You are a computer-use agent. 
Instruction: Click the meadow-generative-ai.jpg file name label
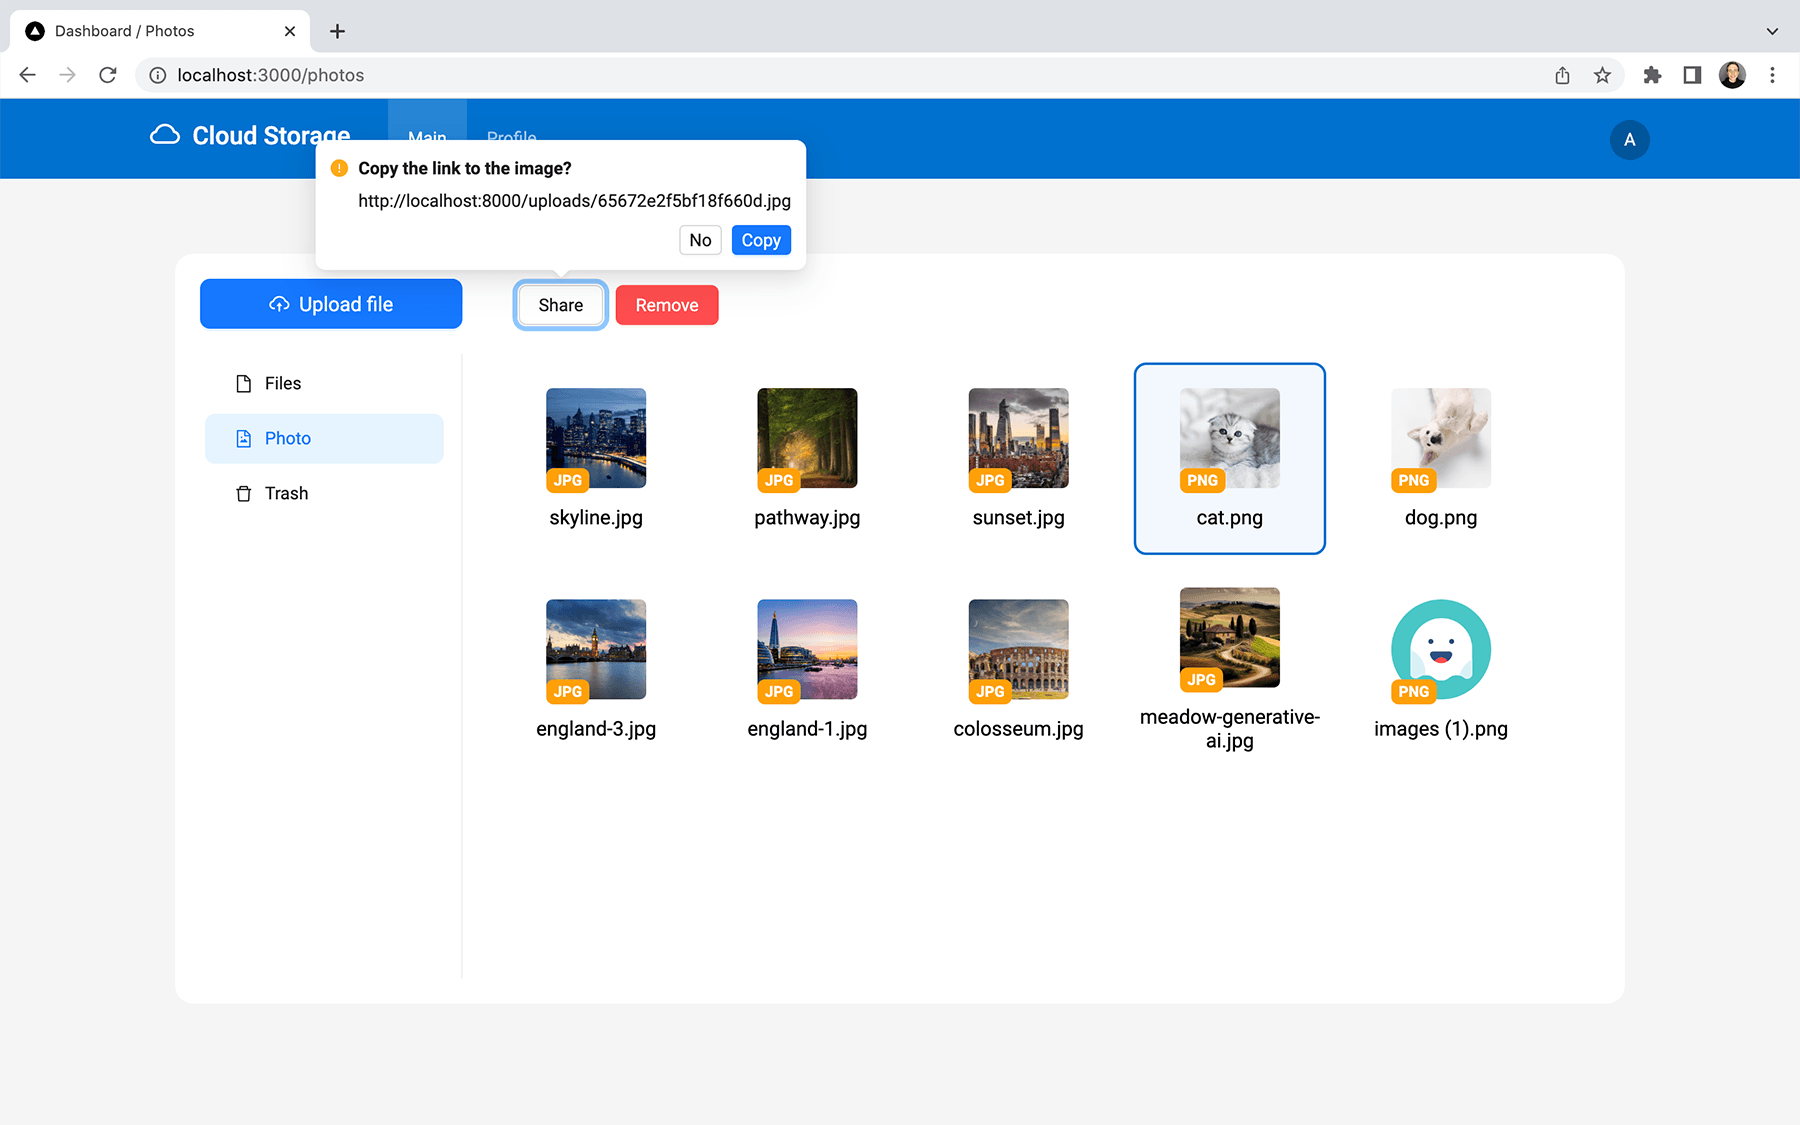1229,729
